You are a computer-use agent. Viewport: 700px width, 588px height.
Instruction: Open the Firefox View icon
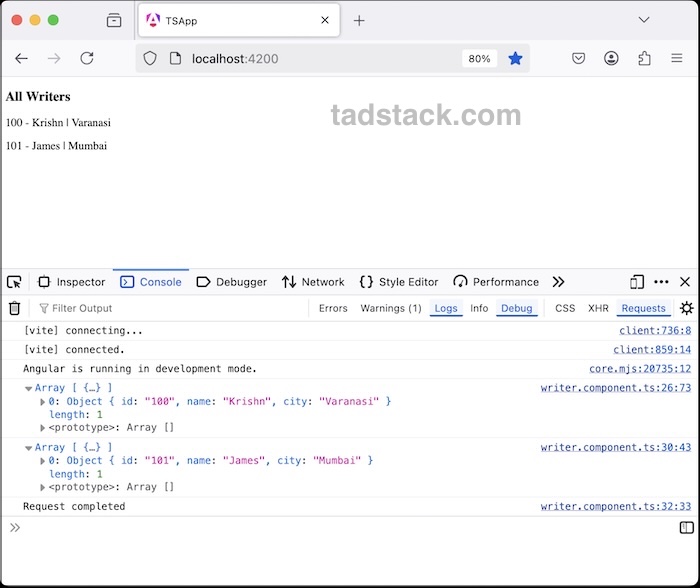point(114,21)
